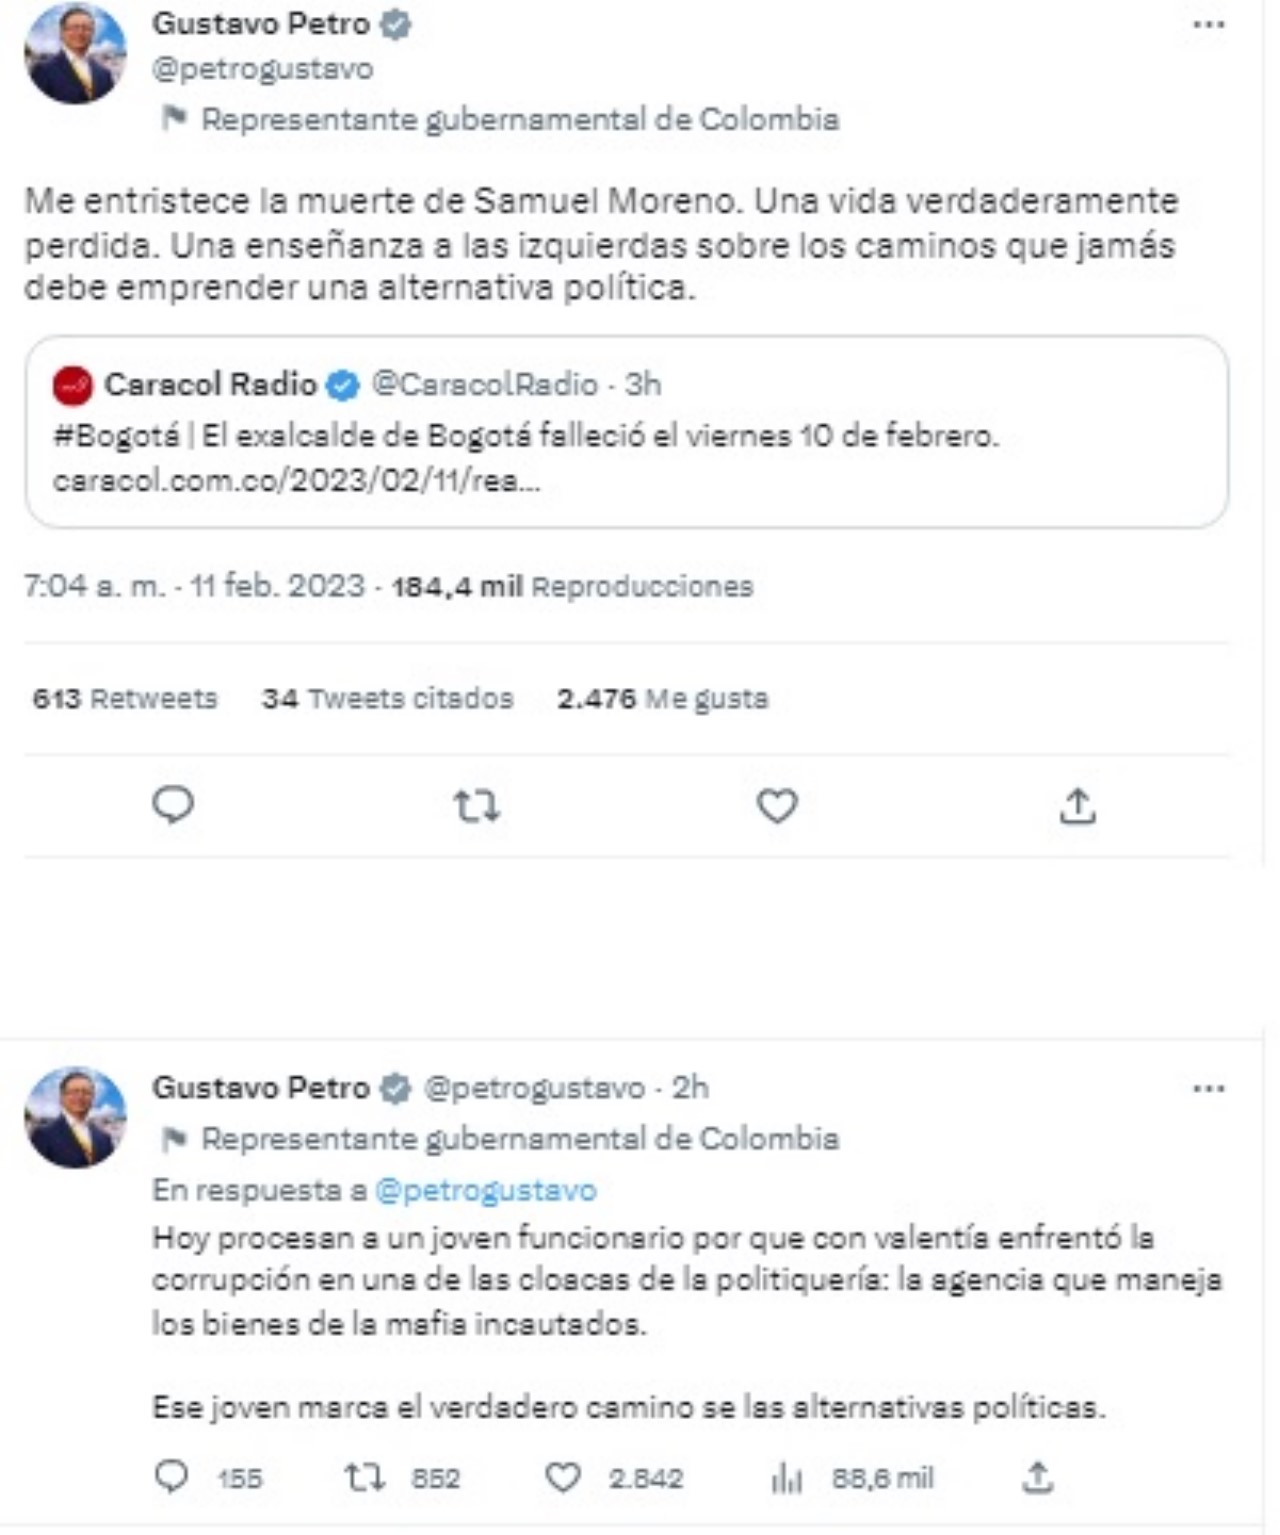Reply to the second tweet with 155 comments
Viewport: 1280px width, 1535px height.
click(x=173, y=1477)
